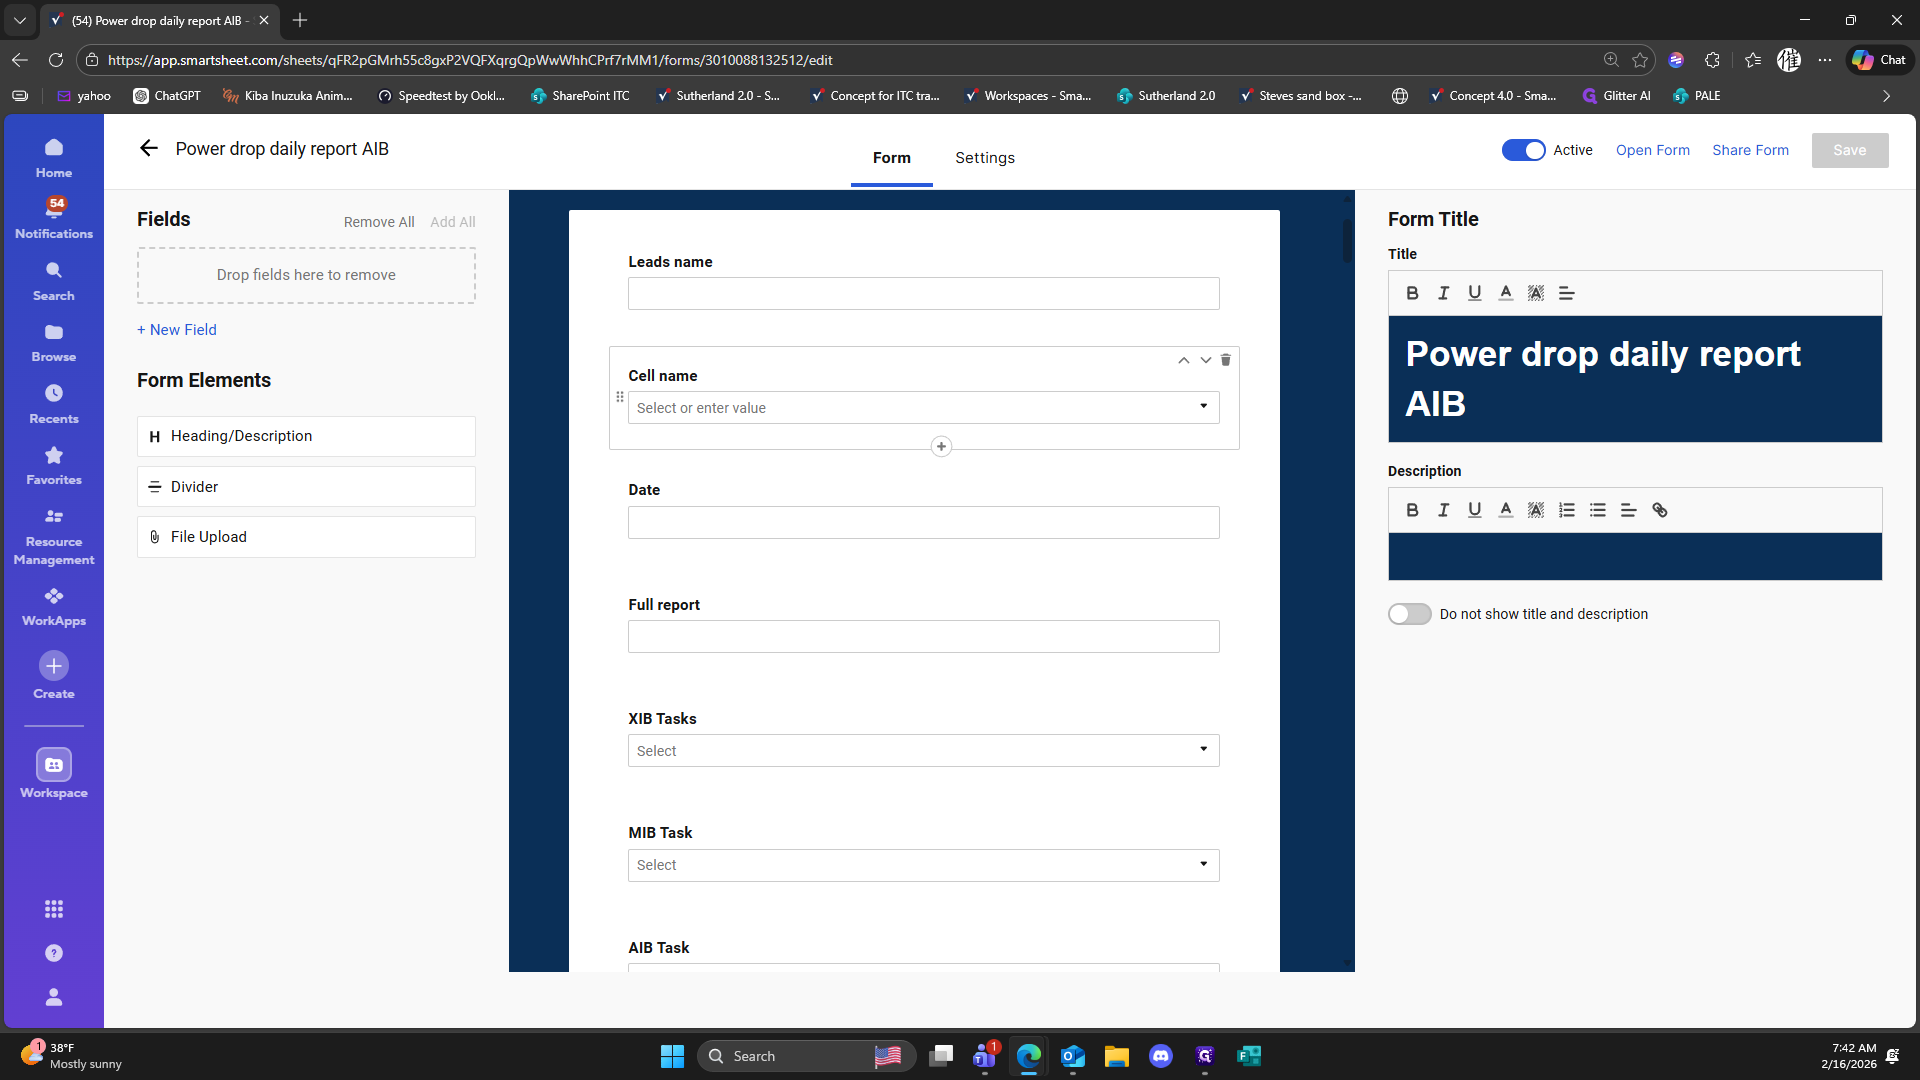Viewport: 1920px width, 1080px height.
Task: Insert link in Description toolbar
Action: pyautogui.click(x=1660, y=510)
